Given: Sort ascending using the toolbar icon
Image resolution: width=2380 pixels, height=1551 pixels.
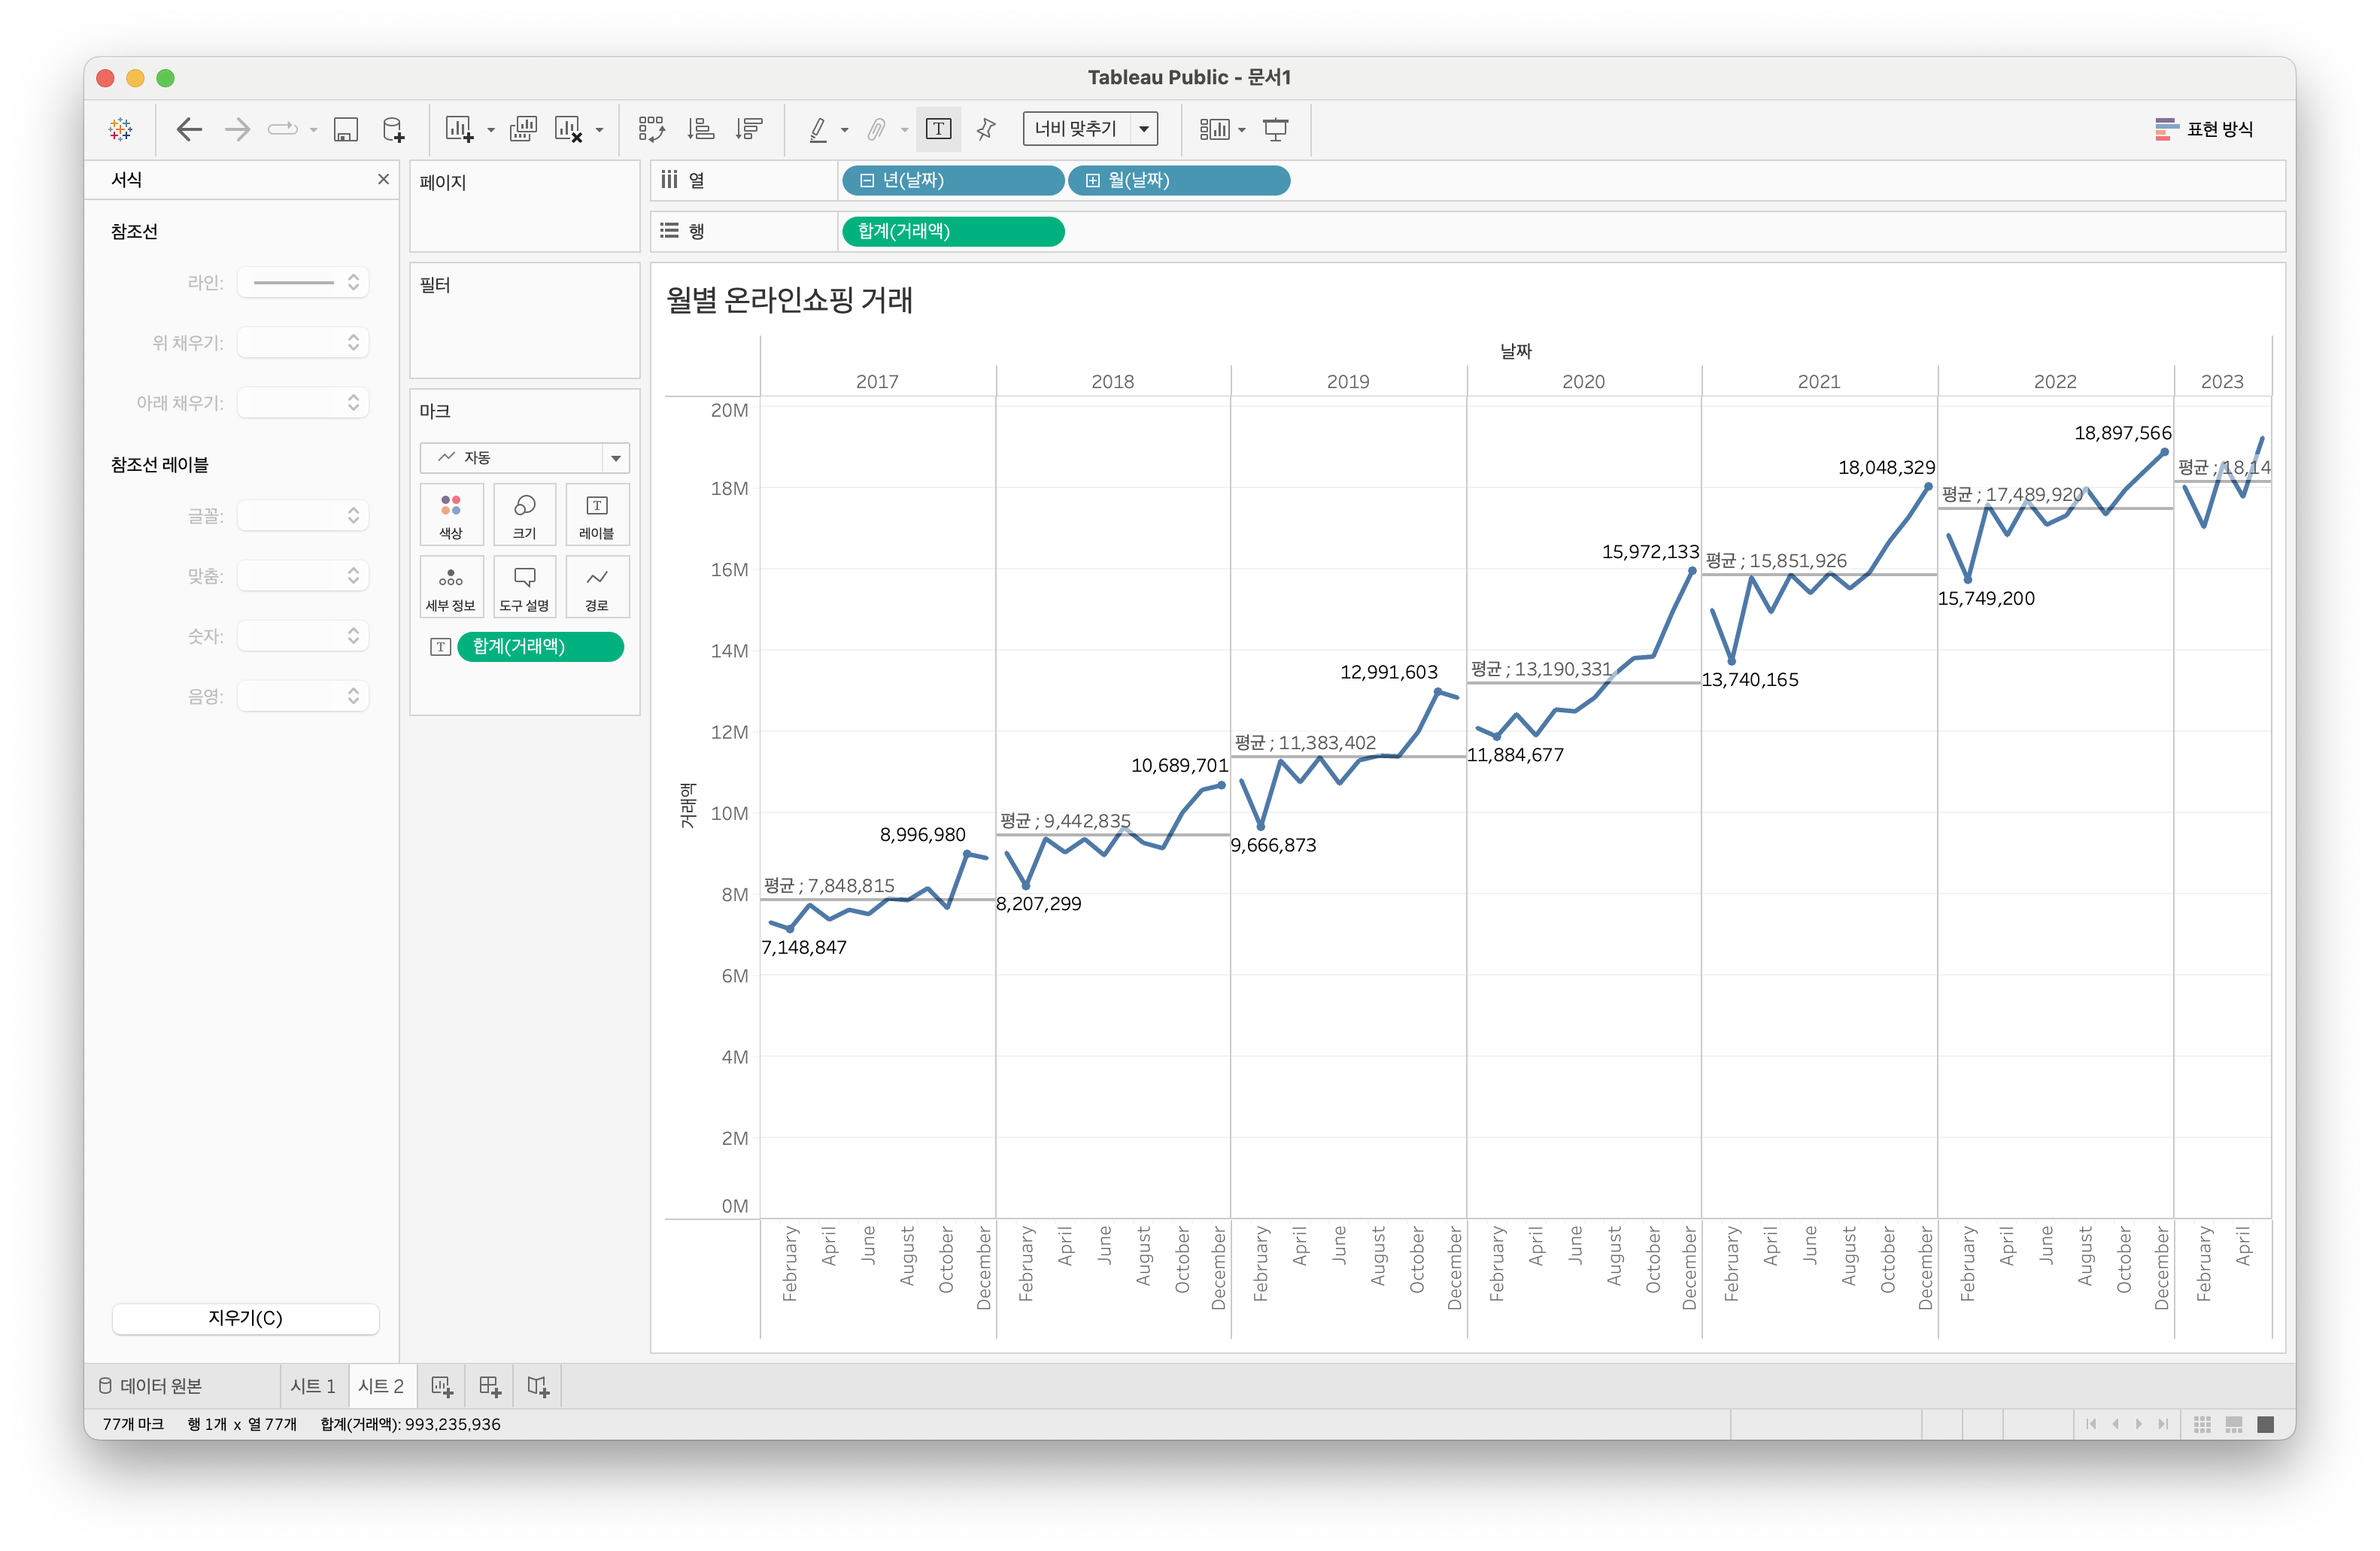Looking at the screenshot, I should [700, 129].
